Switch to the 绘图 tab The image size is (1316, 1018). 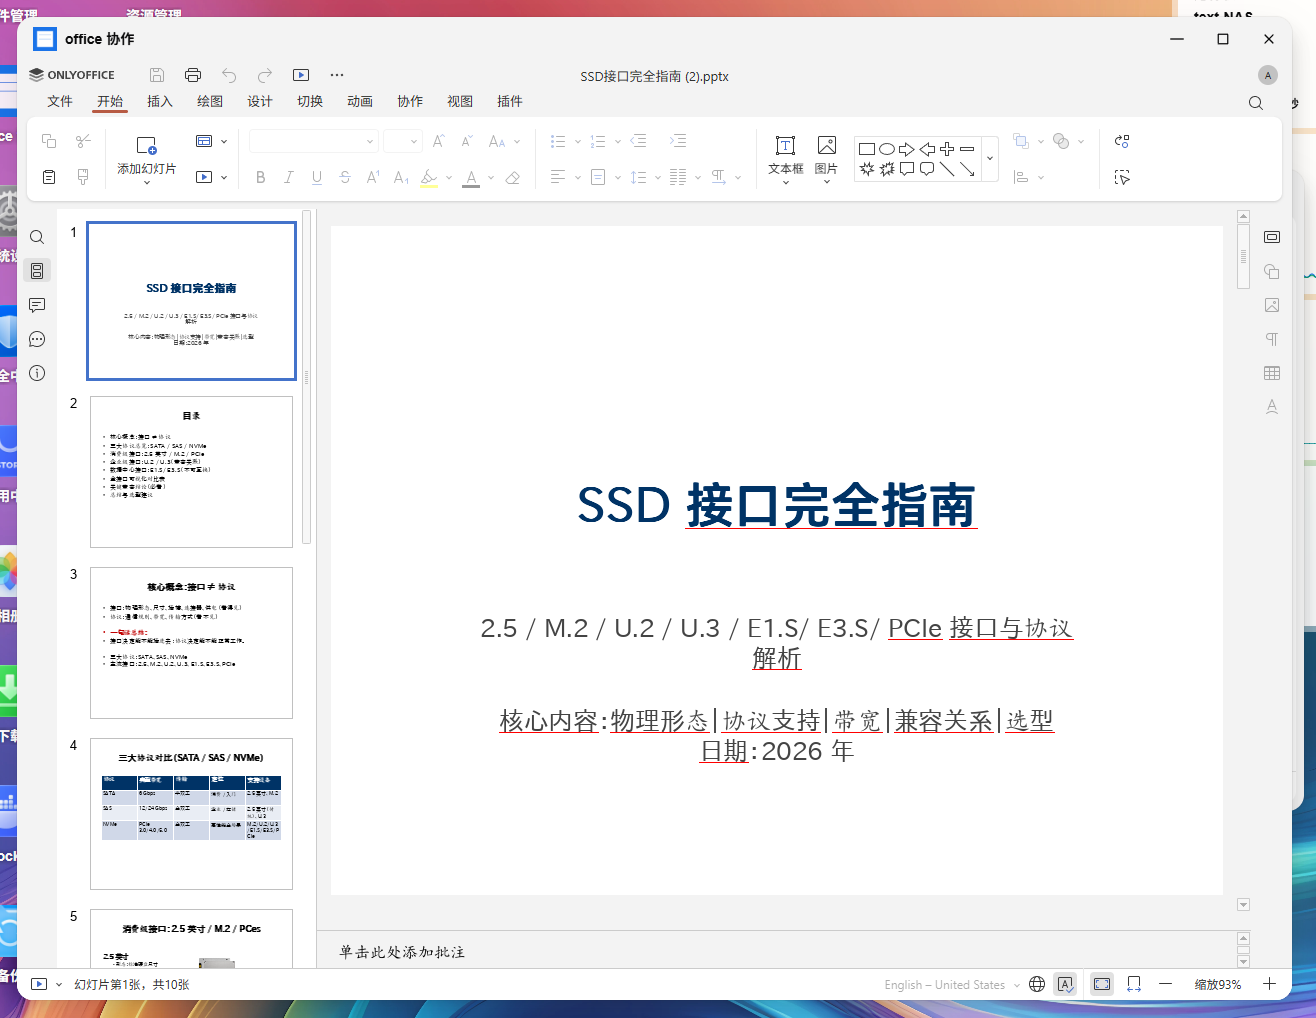210,101
